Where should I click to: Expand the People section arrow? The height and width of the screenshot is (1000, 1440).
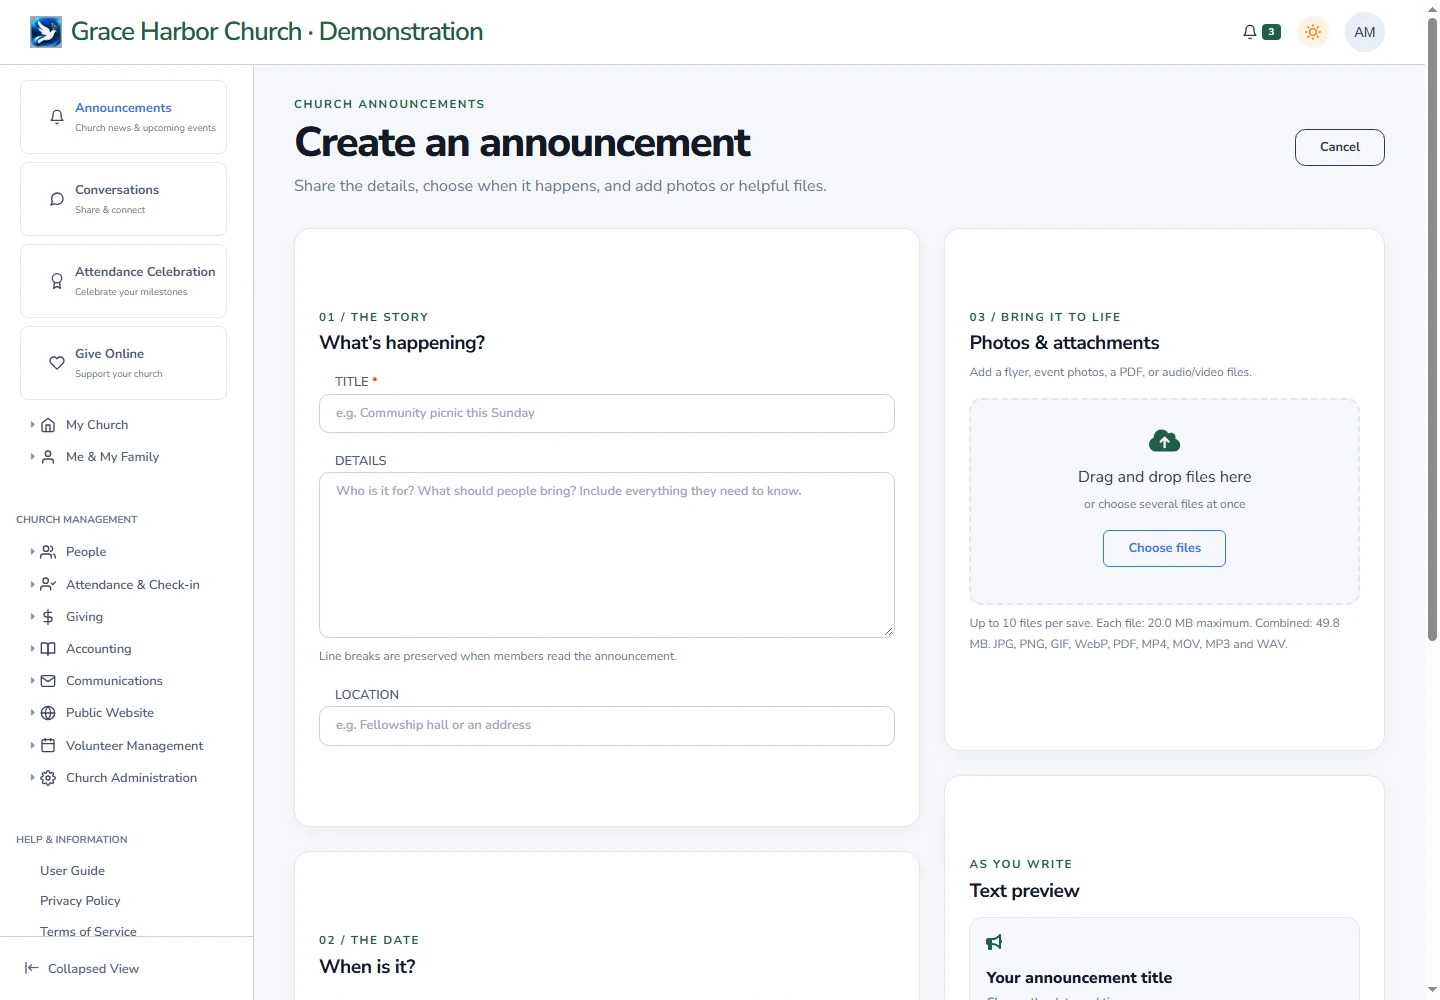tap(32, 552)
